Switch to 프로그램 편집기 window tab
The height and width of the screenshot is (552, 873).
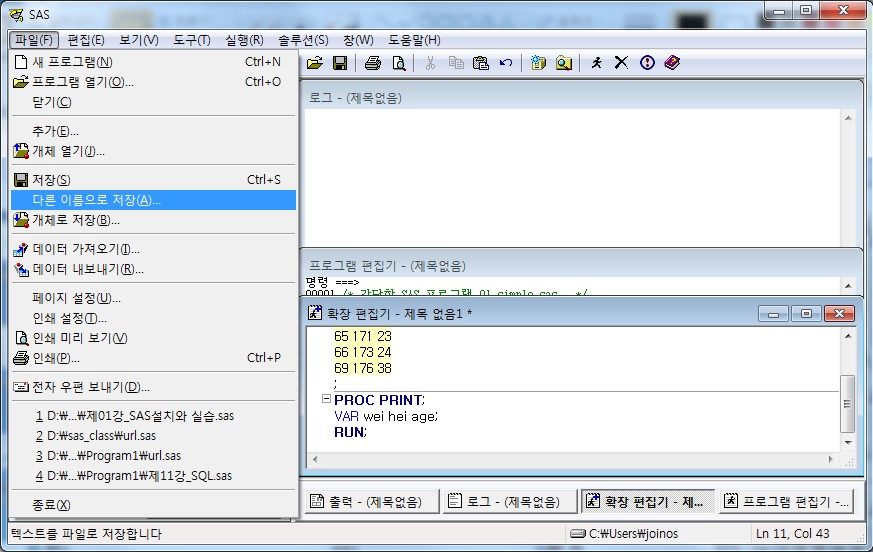[786, 502]
